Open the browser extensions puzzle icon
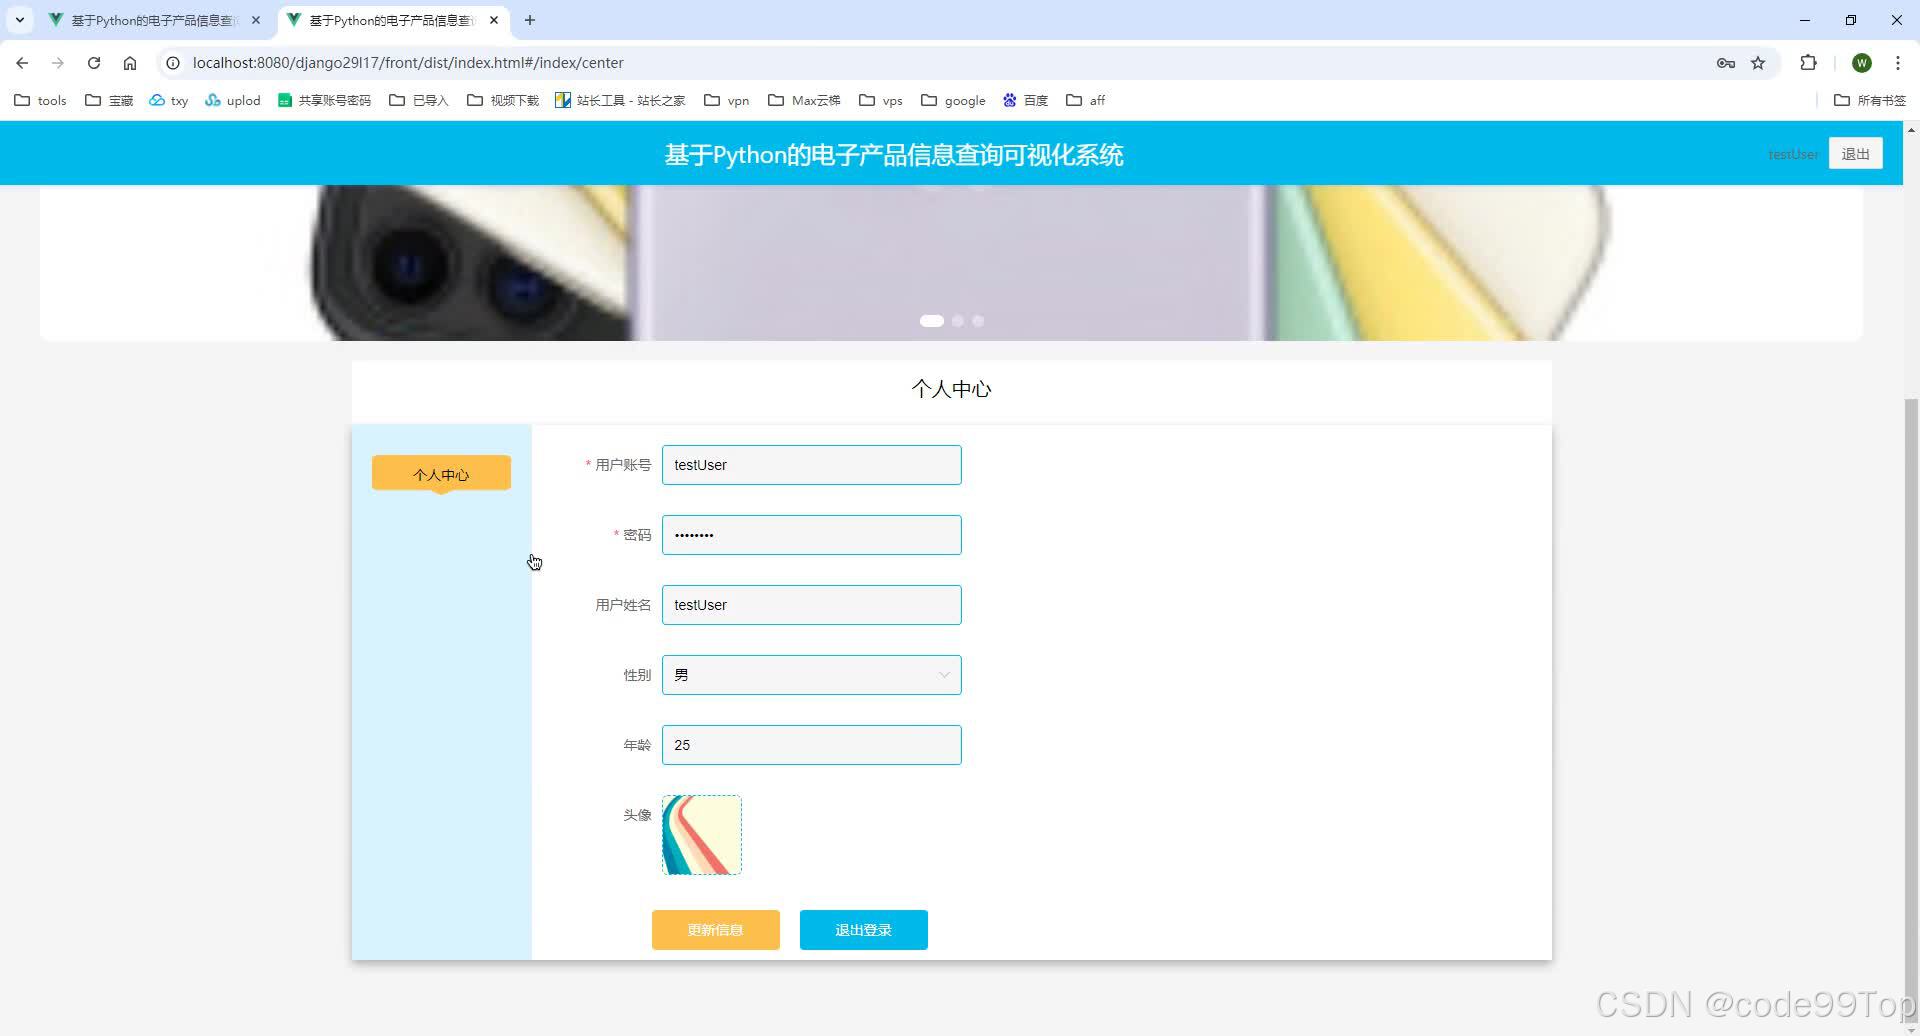 click(x=1809, y=62)
